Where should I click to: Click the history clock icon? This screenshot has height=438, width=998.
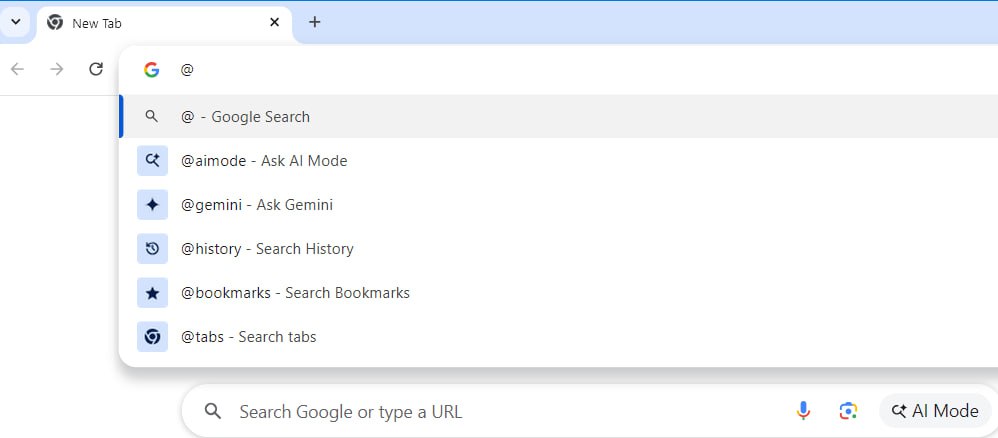pyautogui.click(x=152, y=249)
